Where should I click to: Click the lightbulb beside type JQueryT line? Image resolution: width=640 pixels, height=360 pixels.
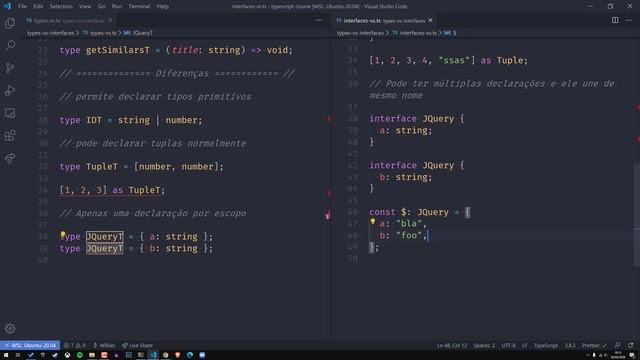pos(63,234)
